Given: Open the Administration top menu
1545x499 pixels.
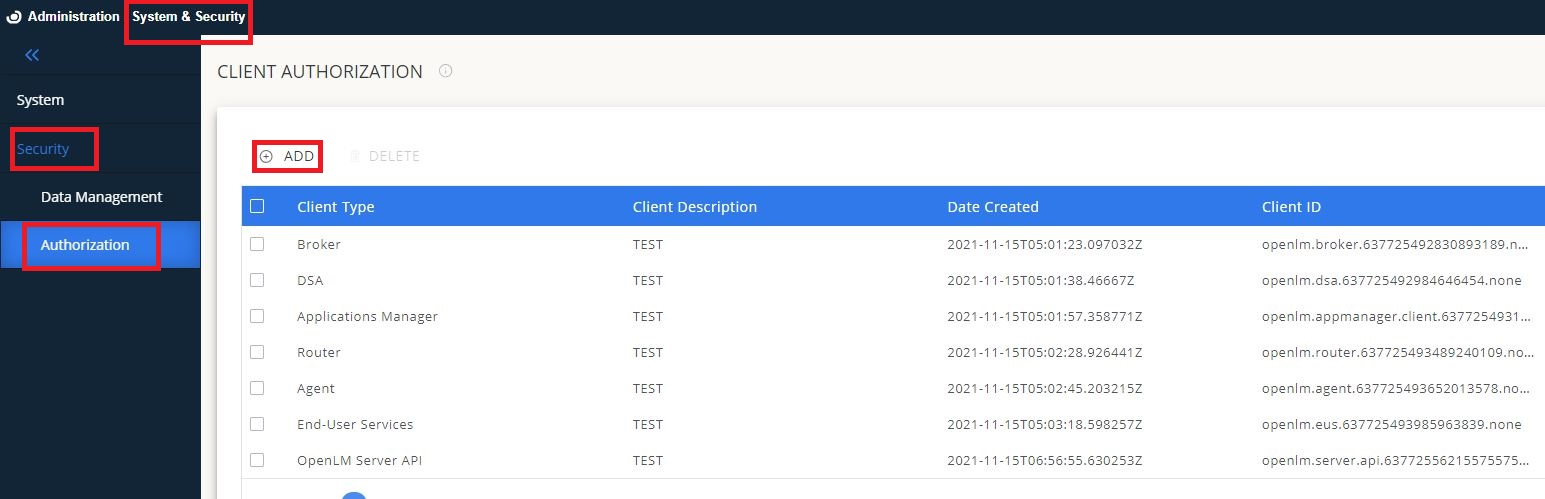Looking at the screenshot, I should 73,17.
